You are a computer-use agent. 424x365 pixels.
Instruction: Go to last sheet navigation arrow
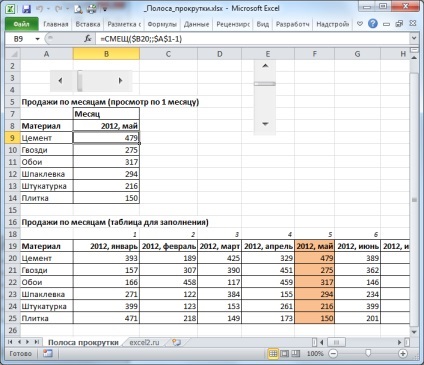[36, 342]
